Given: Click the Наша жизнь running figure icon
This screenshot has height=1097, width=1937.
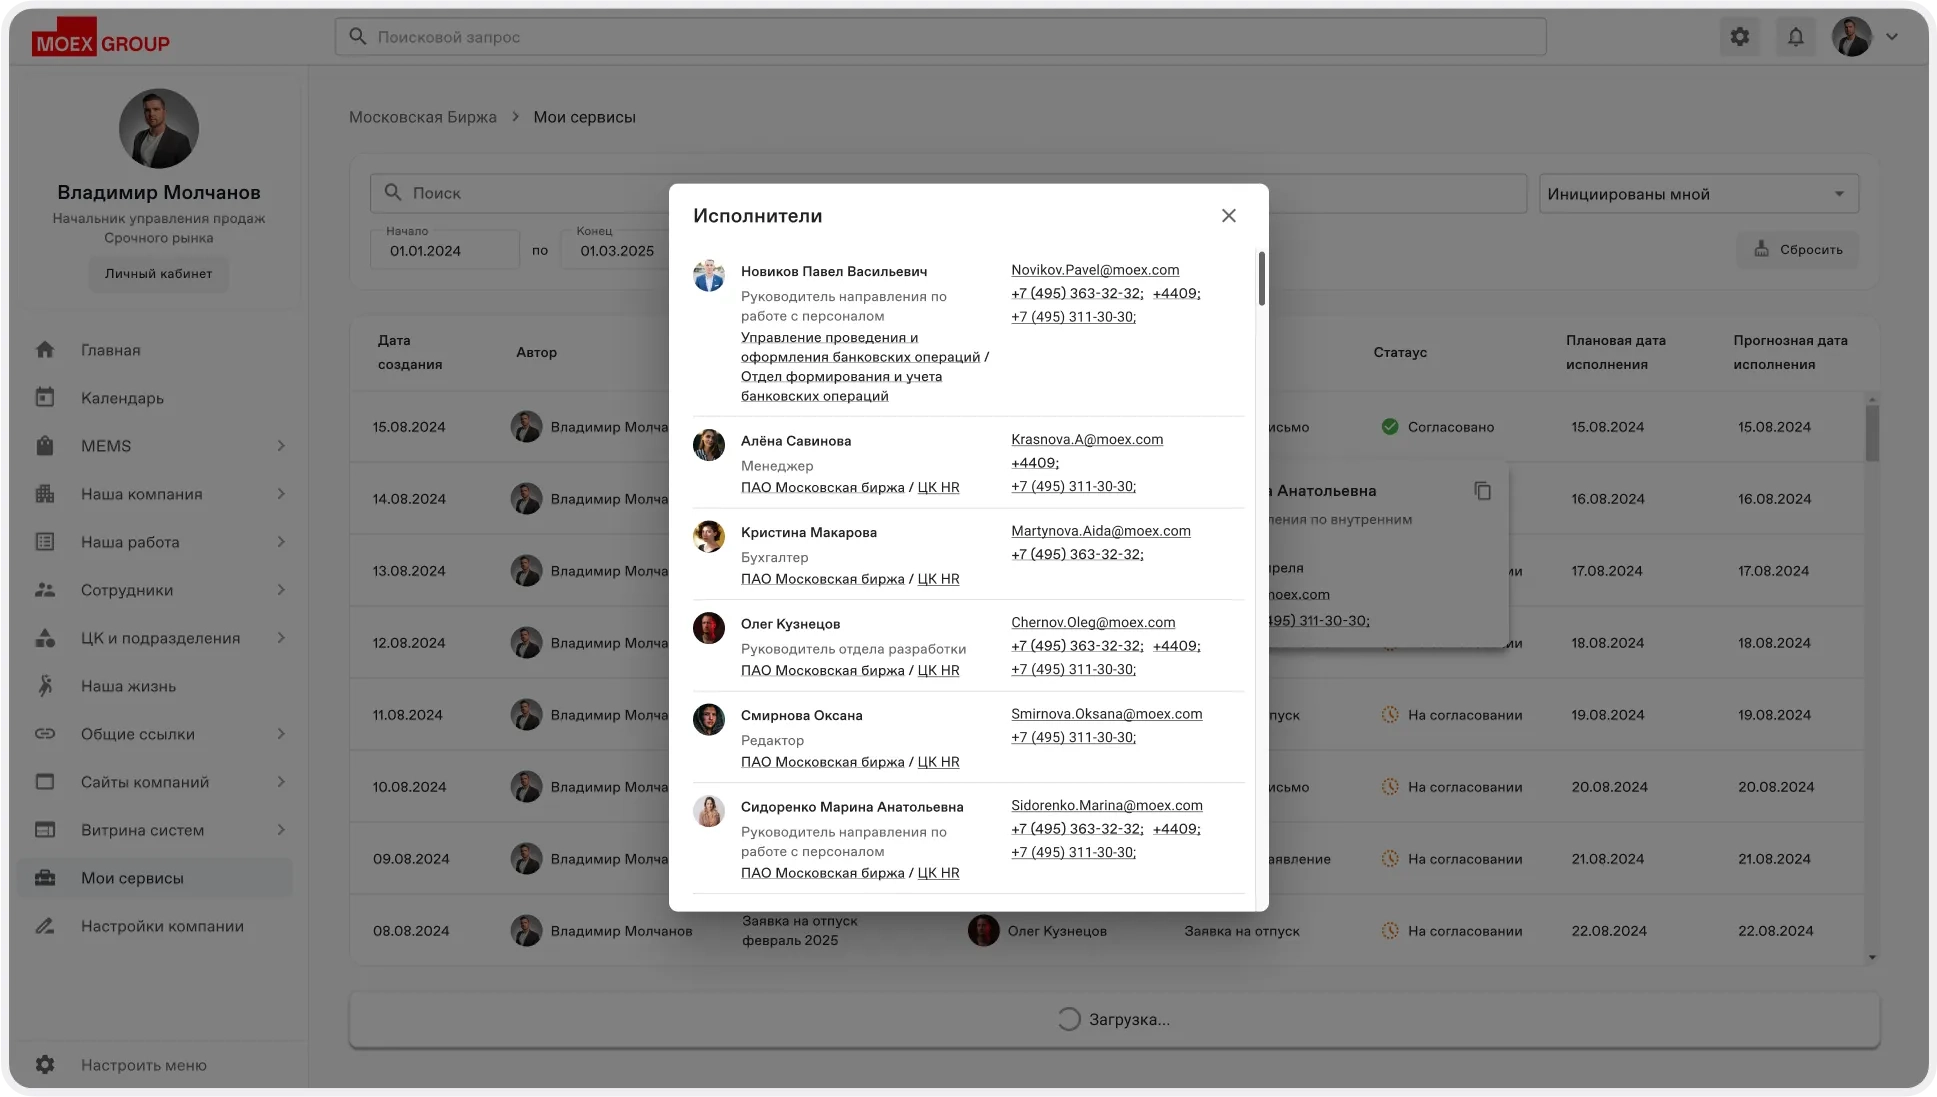Looking at the screenshot, I should (45, 686).
